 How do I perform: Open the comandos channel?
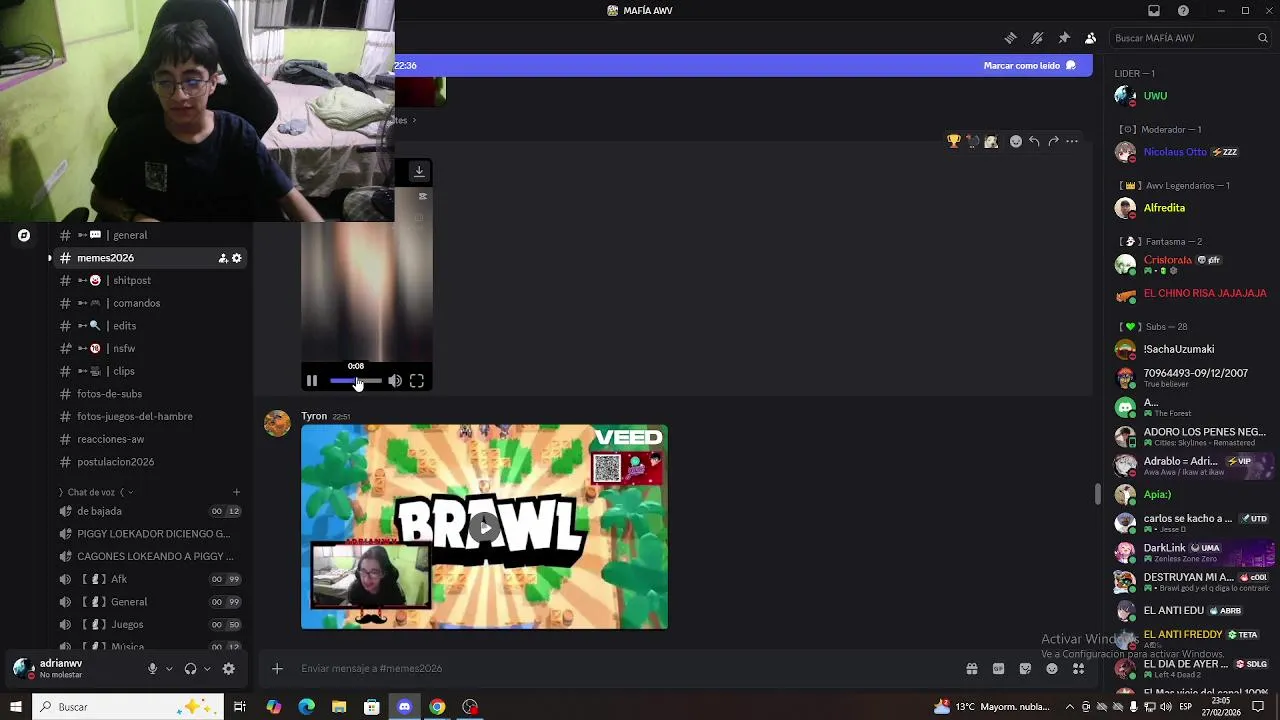pos(150,303)
